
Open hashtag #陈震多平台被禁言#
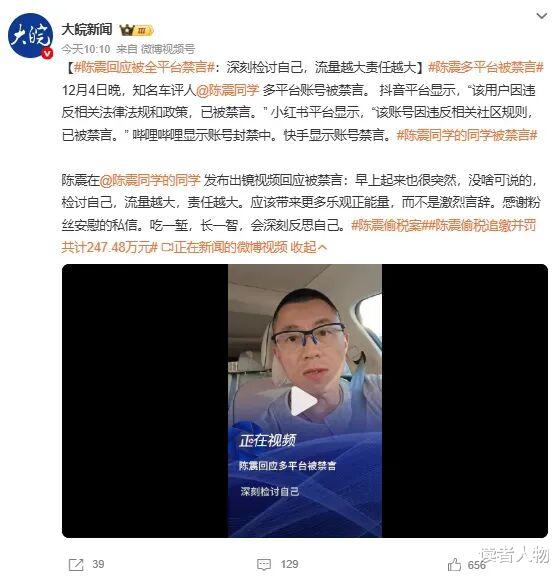coord(485,68)
